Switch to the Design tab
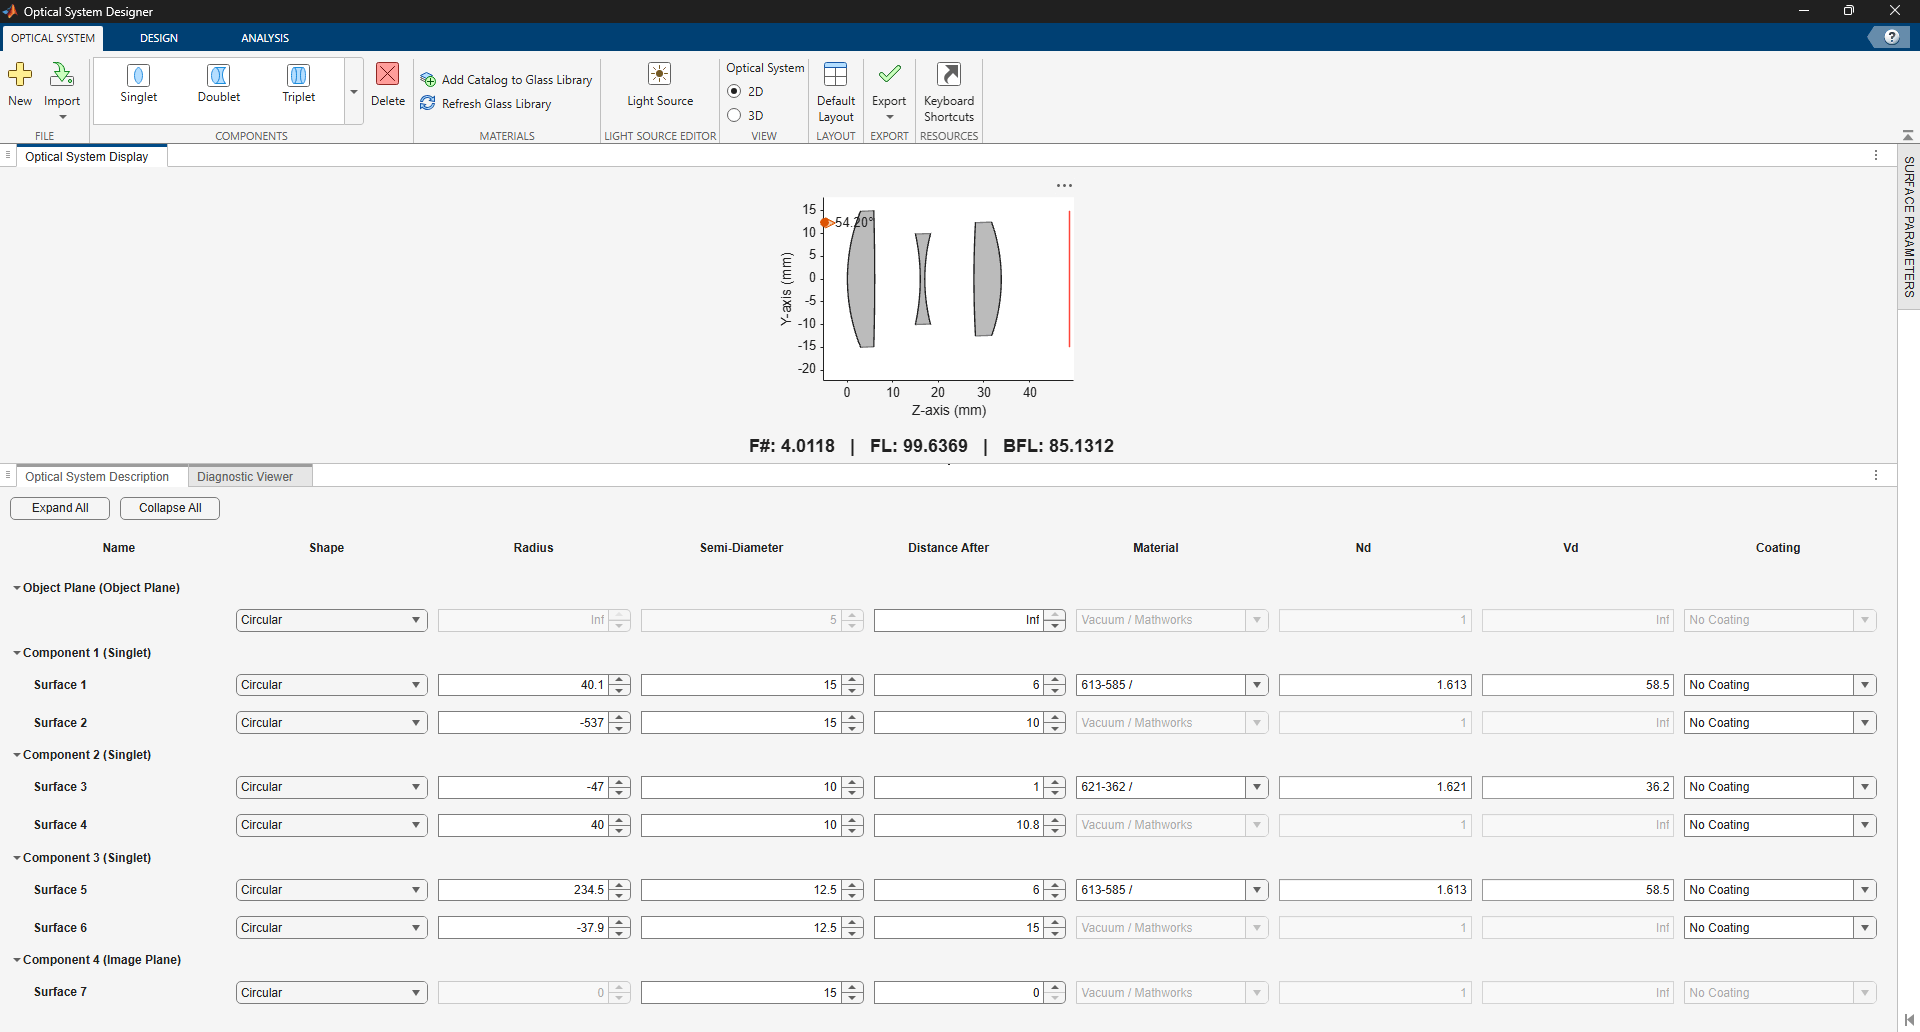The width and height of the screenshot is (1920, 1032). [x=159, y=38]
